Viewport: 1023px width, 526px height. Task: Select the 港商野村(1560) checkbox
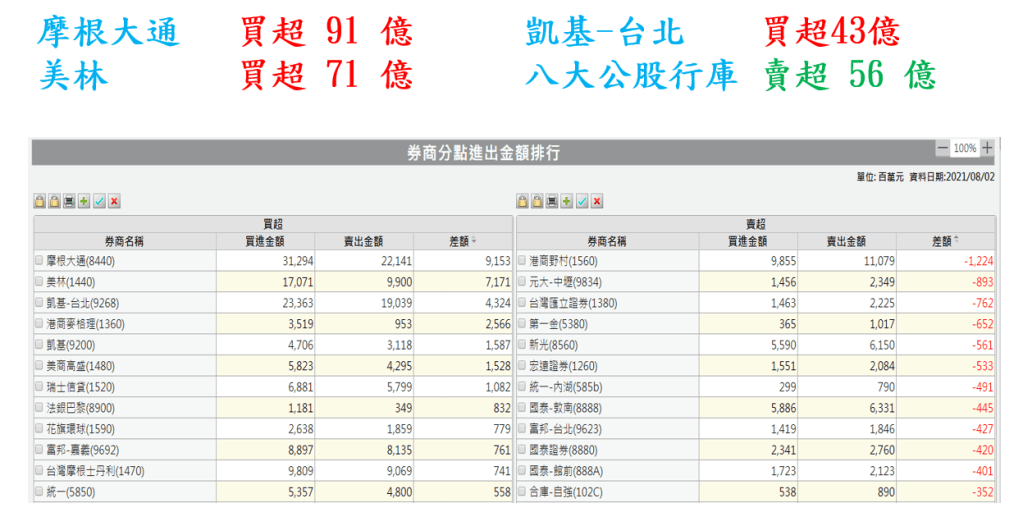click(x=521, y=261)
